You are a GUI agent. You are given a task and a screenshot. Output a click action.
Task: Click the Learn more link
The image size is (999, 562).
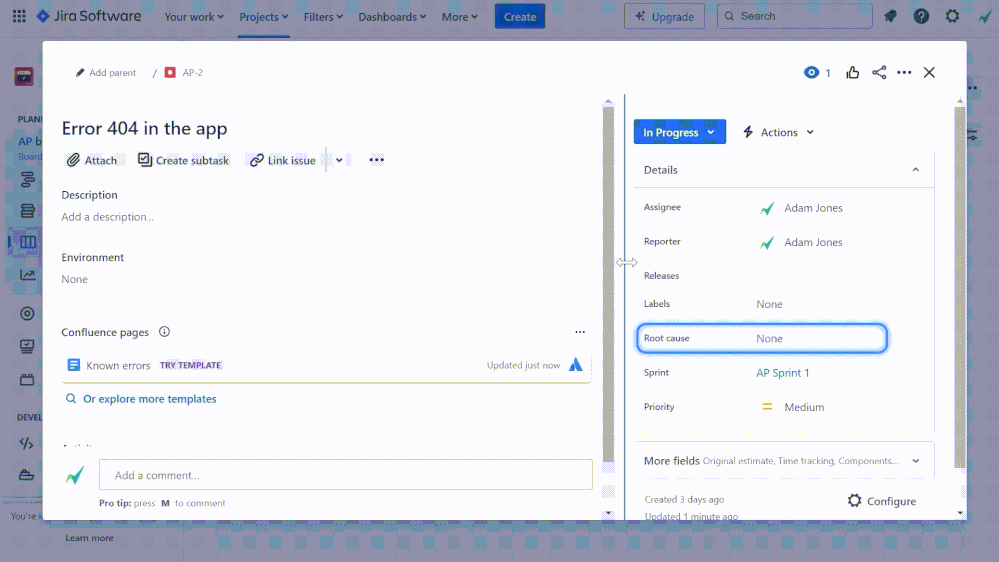coord(89,538)
